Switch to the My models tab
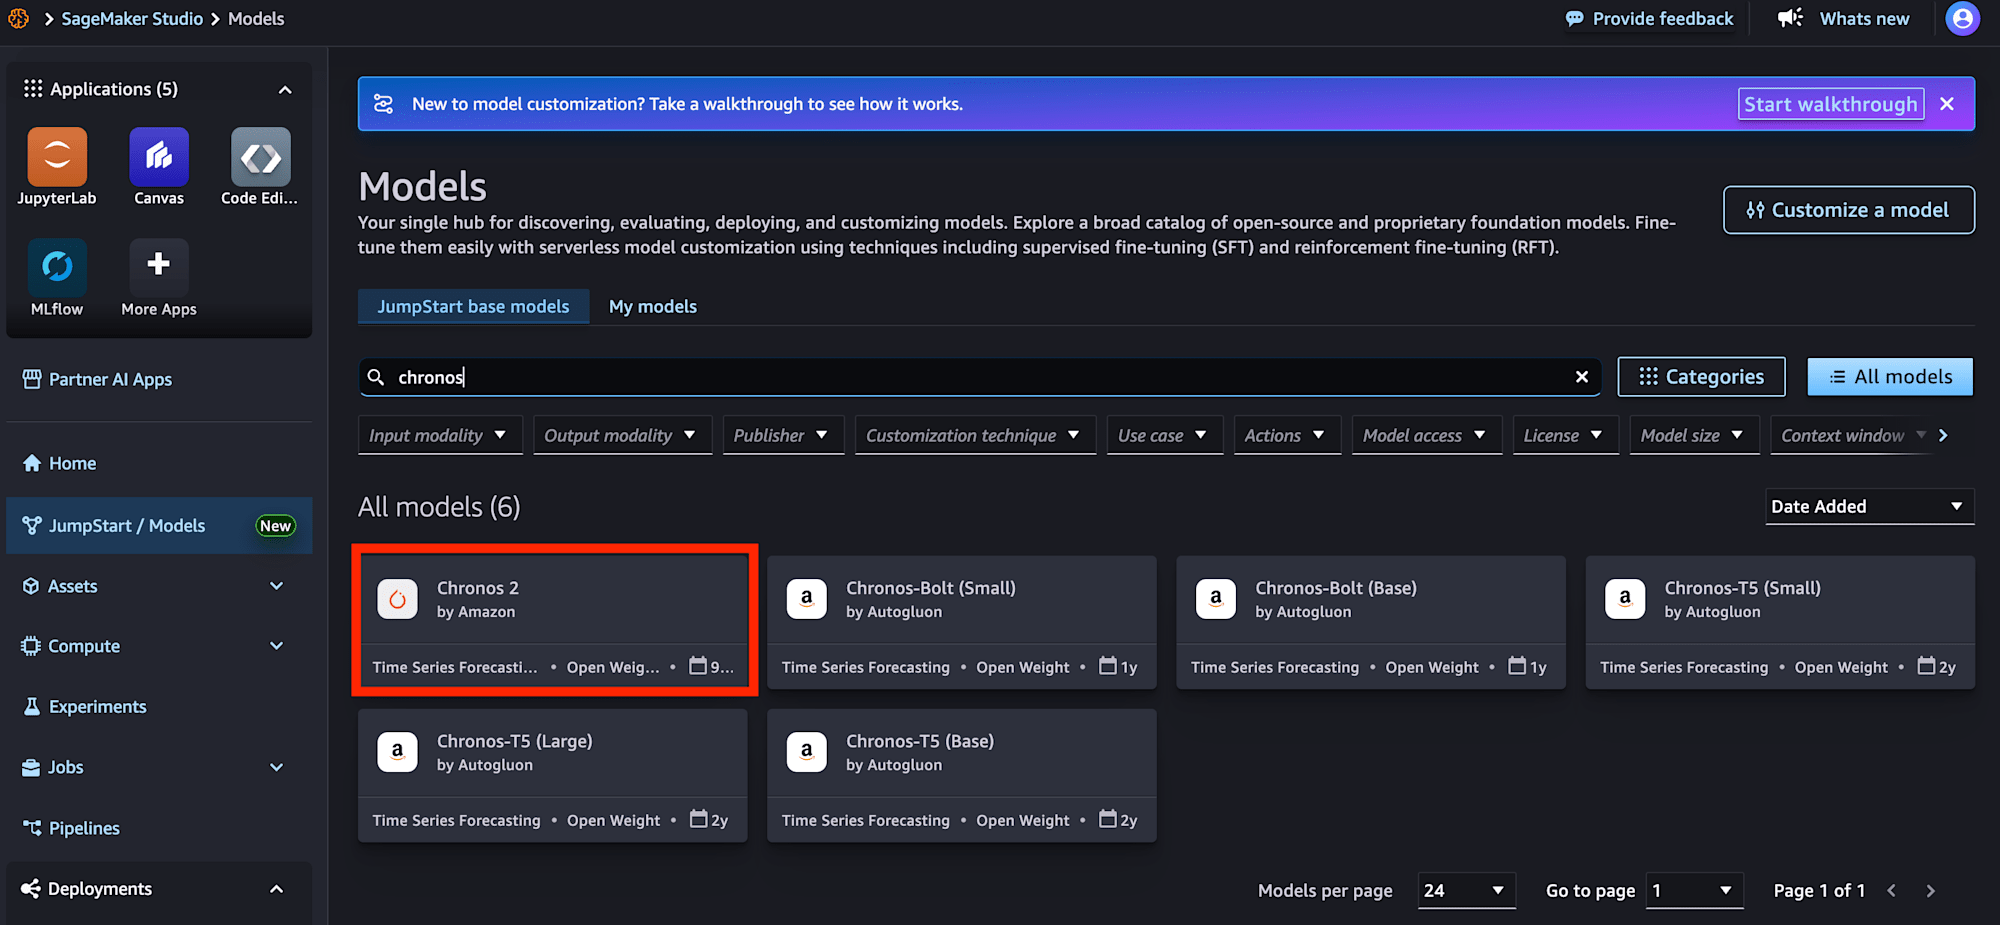 [653, 307]
